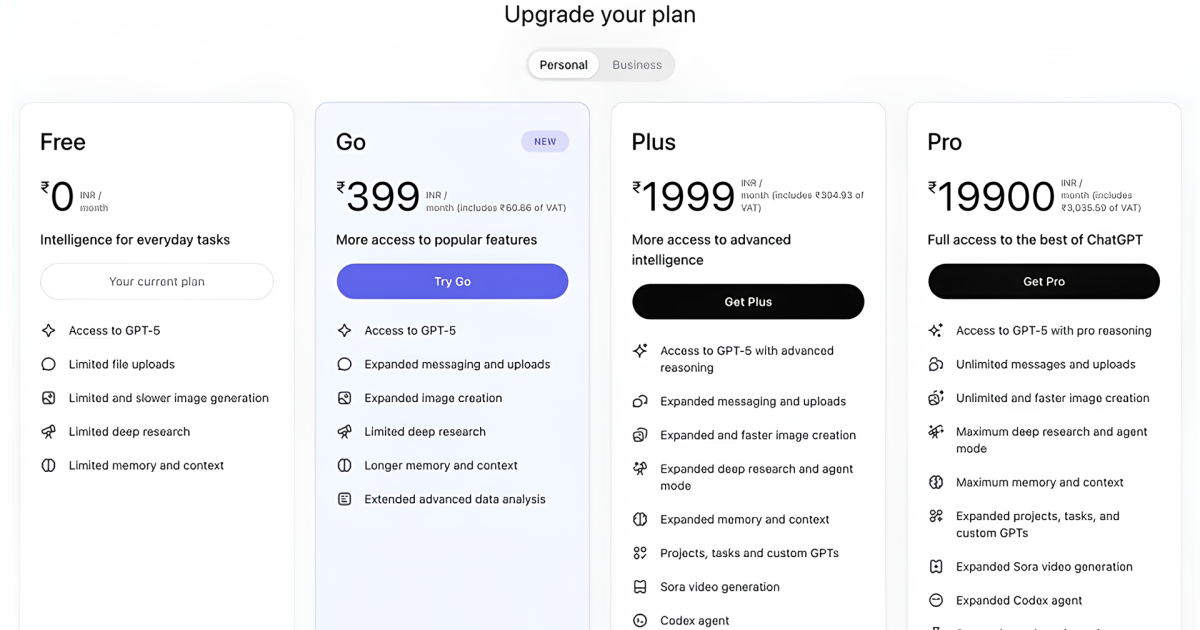The width and height of the screenshot is (1200, 630).
Task: Click the Go plan Longer memory icon
Action: coord(344,466)
